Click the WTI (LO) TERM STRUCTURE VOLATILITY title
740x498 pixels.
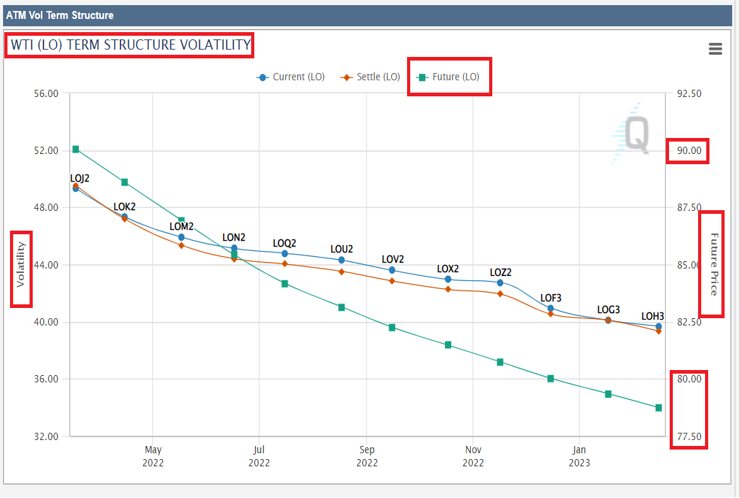(x=131, y=45)
